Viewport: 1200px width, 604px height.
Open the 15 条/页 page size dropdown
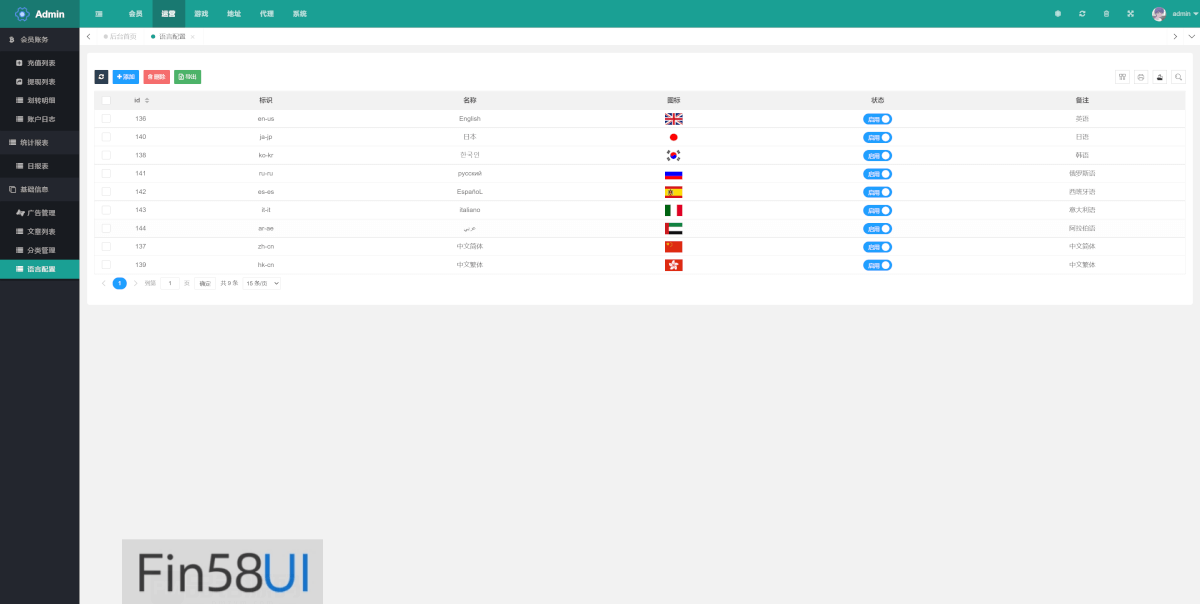[x=263, y=283]
